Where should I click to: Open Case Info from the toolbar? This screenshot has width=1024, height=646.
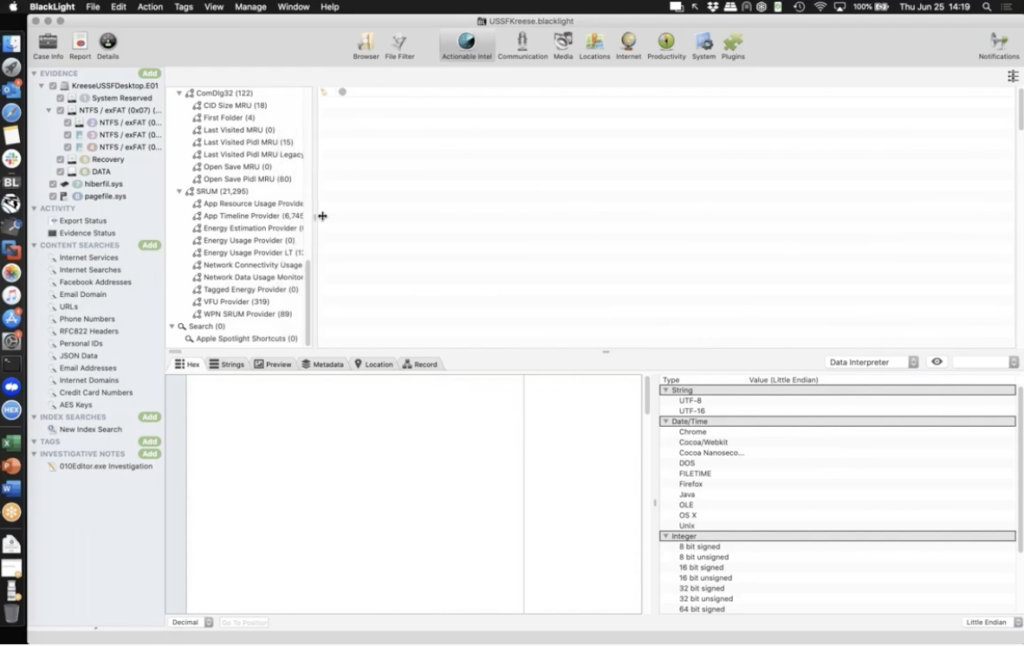[48, 46]
